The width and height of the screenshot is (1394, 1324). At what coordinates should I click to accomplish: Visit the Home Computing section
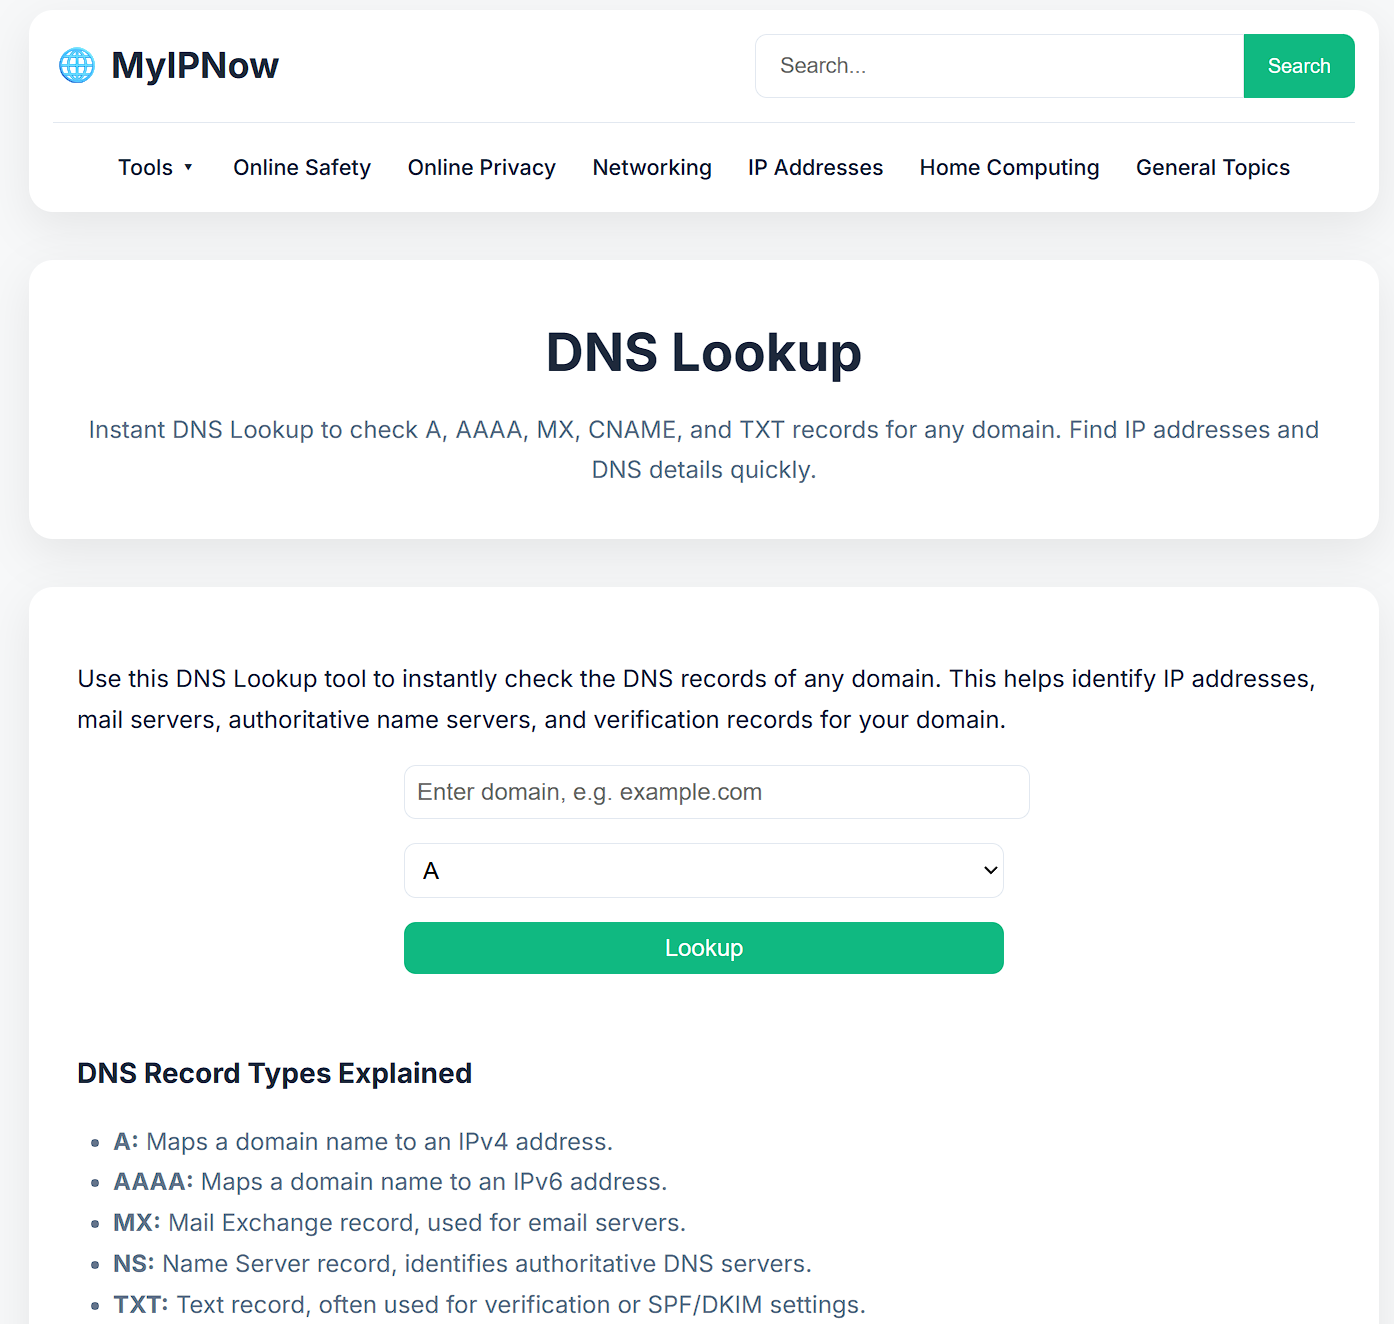coord(1008,167)
